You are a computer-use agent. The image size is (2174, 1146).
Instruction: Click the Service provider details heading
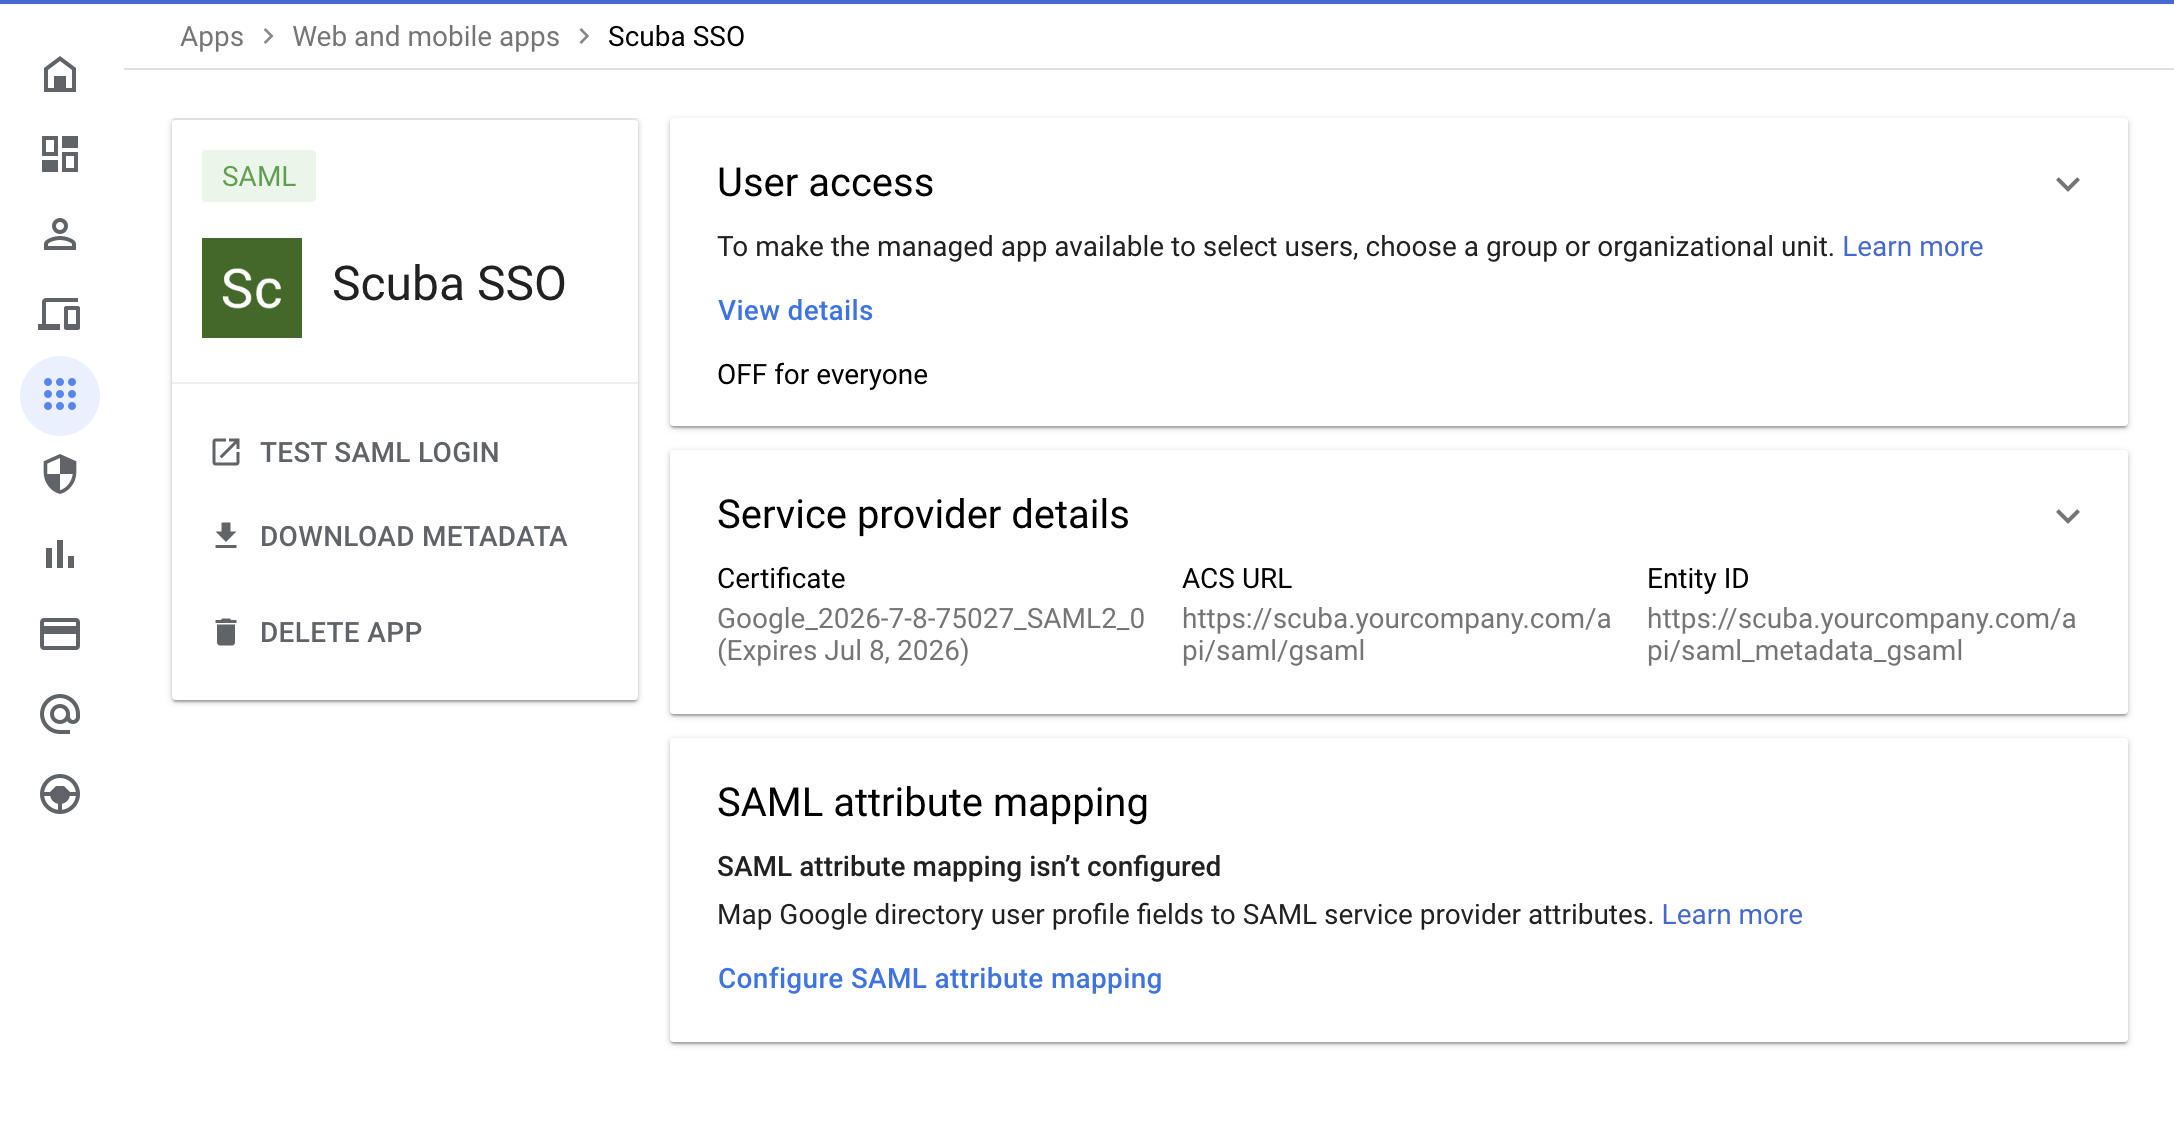pyautogui.click(x=923, y=514)
